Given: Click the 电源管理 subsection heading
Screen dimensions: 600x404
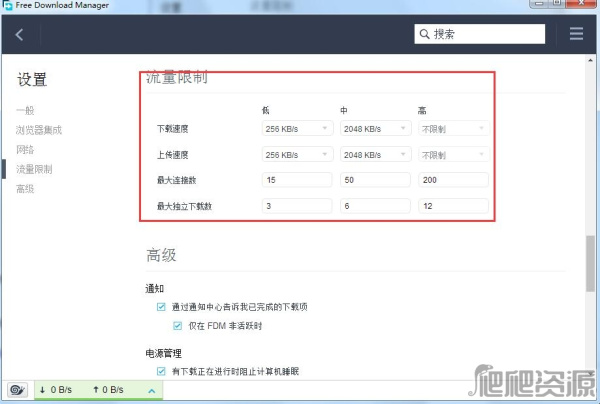Looking at the screenshot, I should pyautogui.click(x=163, y=354).
